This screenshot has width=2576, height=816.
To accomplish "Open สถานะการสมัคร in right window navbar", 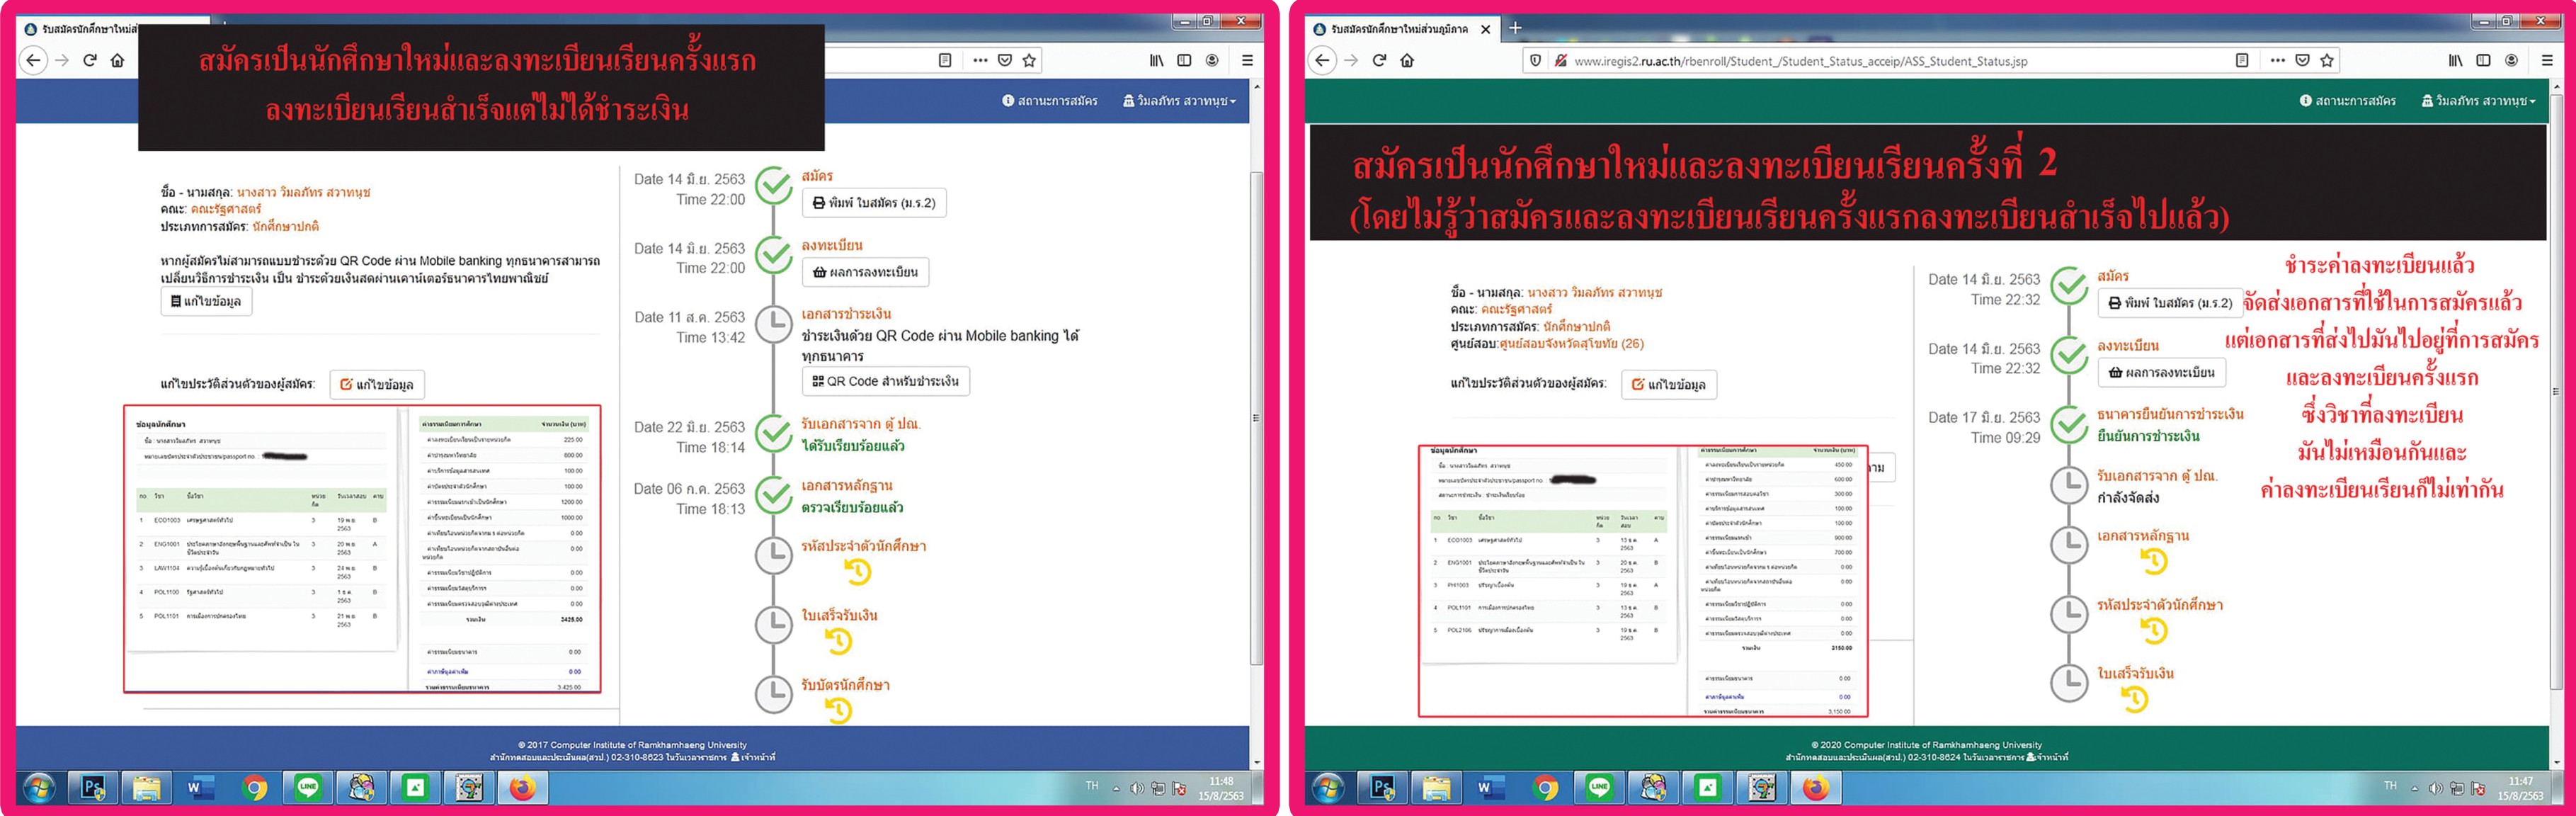I will [x=2348, y=101].
